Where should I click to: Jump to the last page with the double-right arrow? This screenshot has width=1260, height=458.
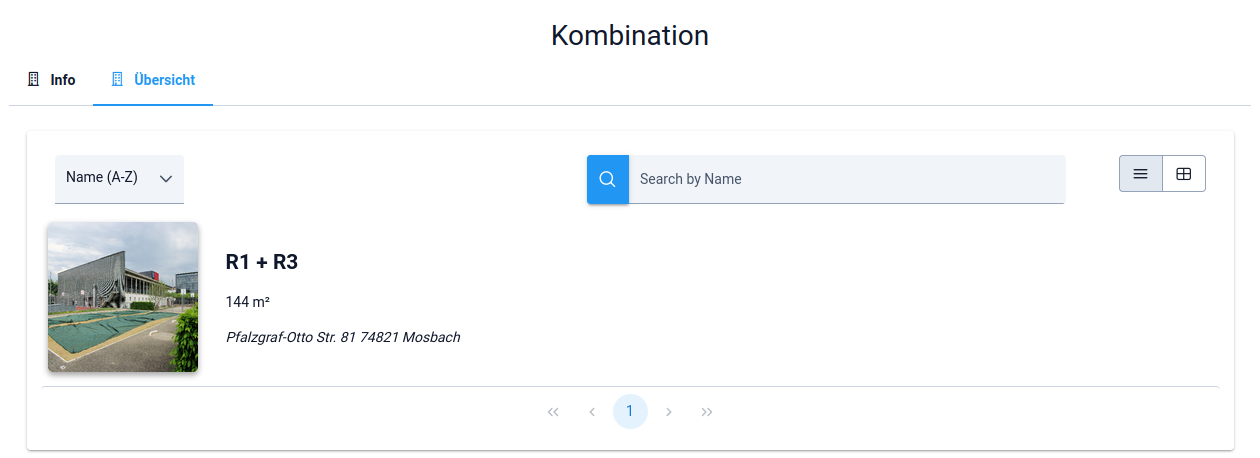(707, 412)
